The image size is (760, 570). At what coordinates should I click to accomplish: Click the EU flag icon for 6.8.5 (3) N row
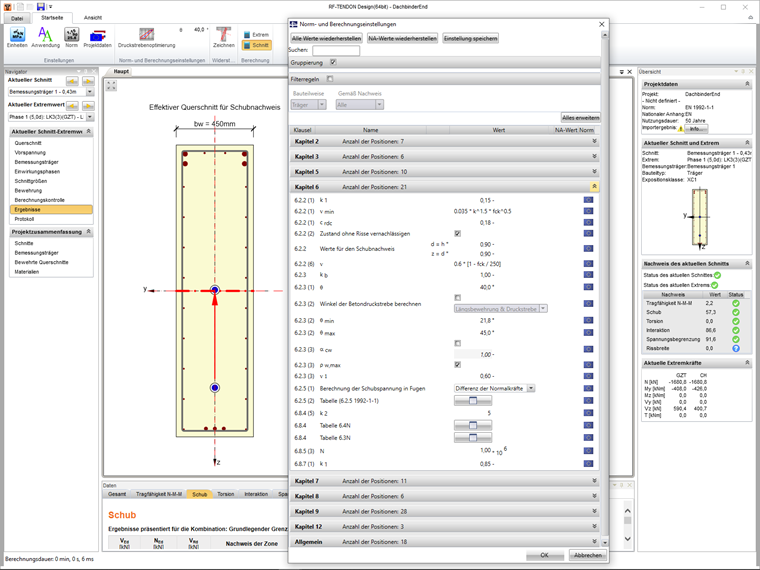pyautogui.click(x=588, y=450)
